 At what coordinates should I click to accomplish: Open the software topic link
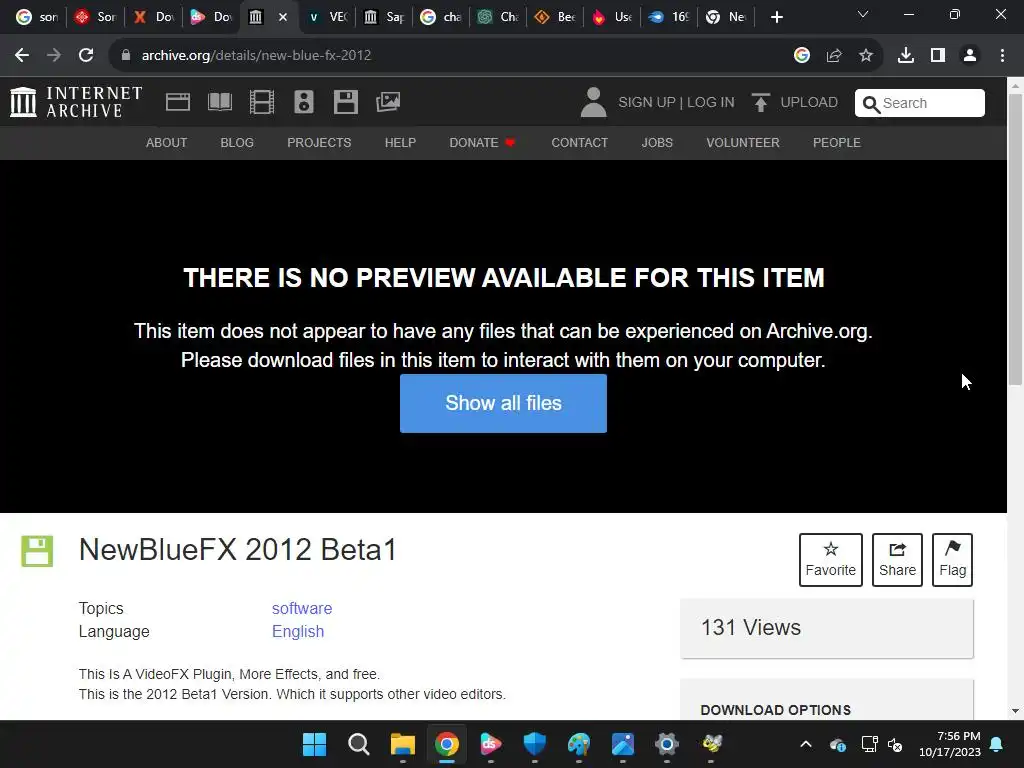[x=302, y=608]
